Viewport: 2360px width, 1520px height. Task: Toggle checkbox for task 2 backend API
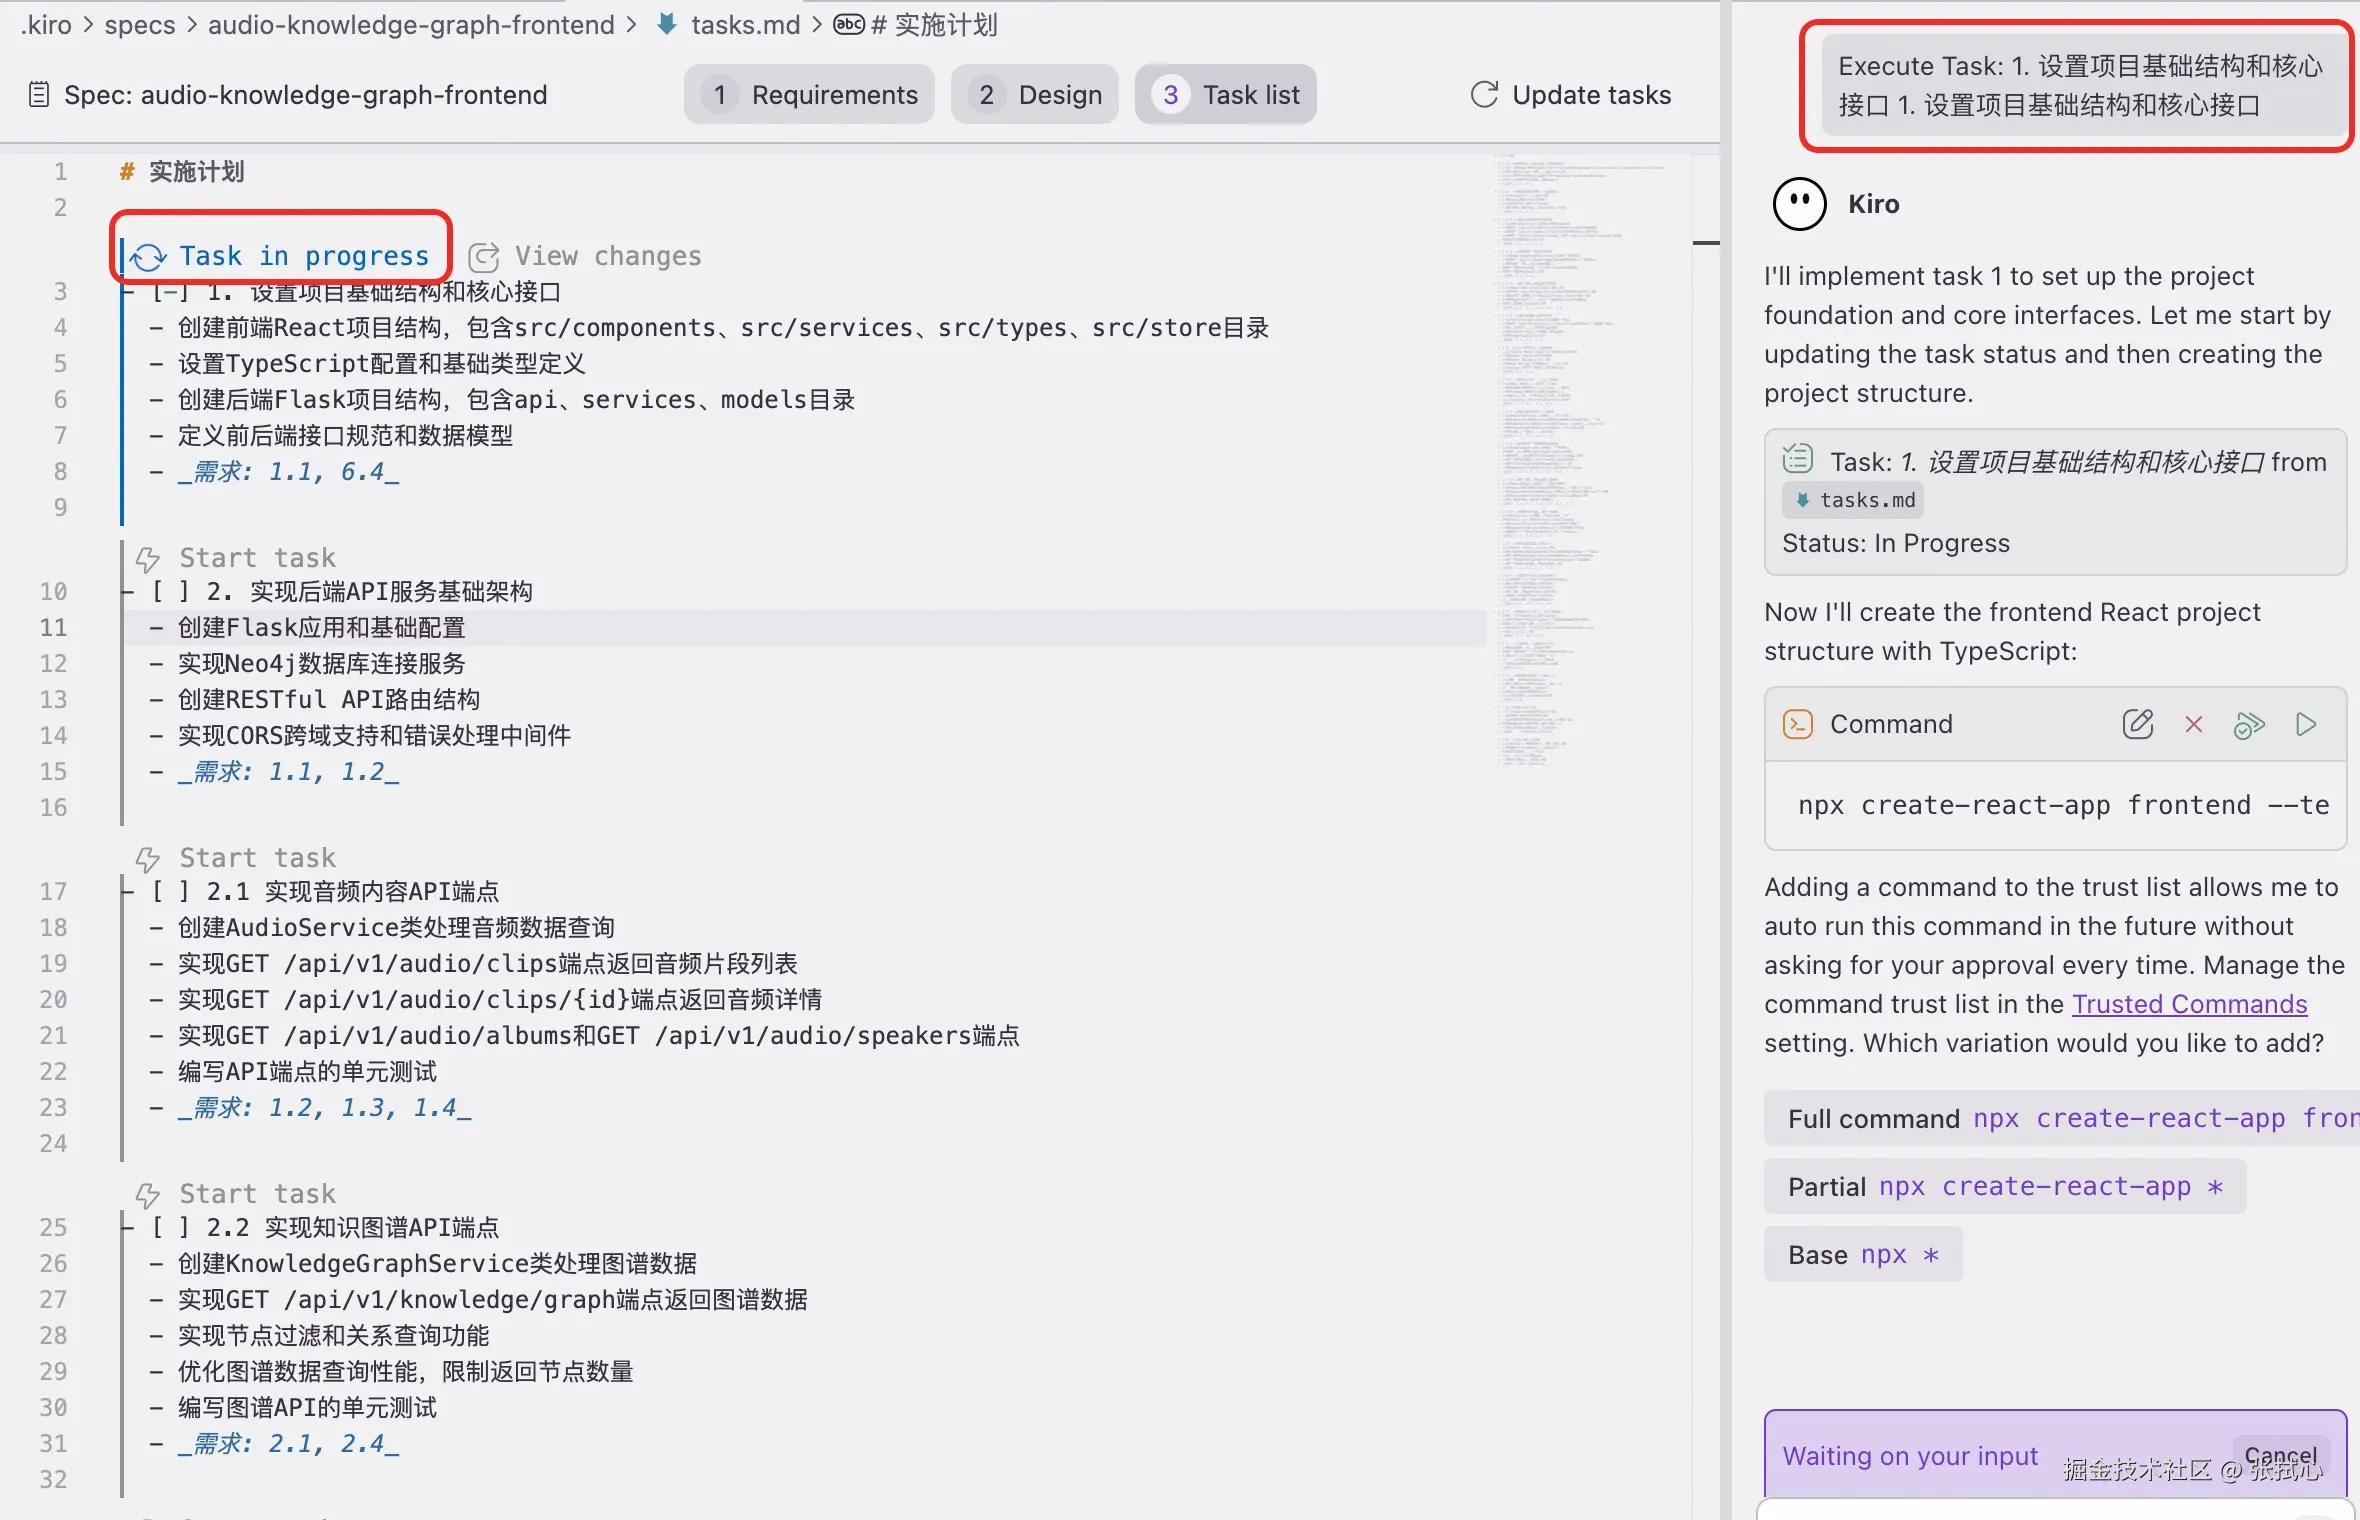[x=170, y=591]
